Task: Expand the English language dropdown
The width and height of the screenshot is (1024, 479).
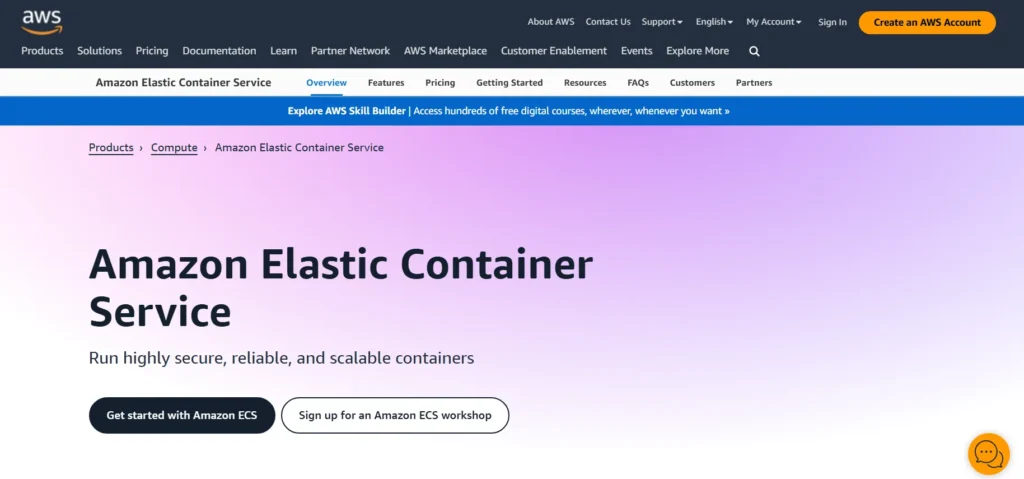Action: click(x=714, y=22)
